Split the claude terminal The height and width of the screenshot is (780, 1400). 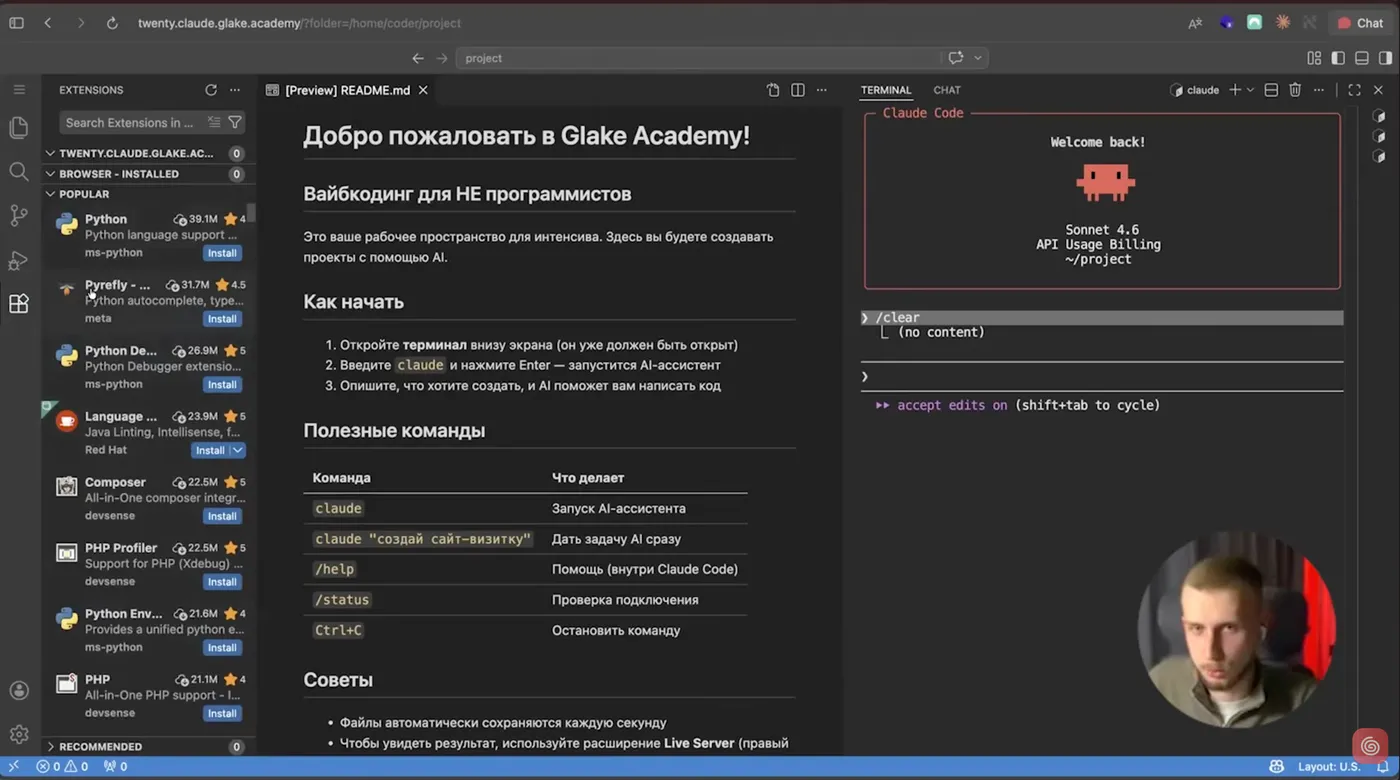[1271, 90]
